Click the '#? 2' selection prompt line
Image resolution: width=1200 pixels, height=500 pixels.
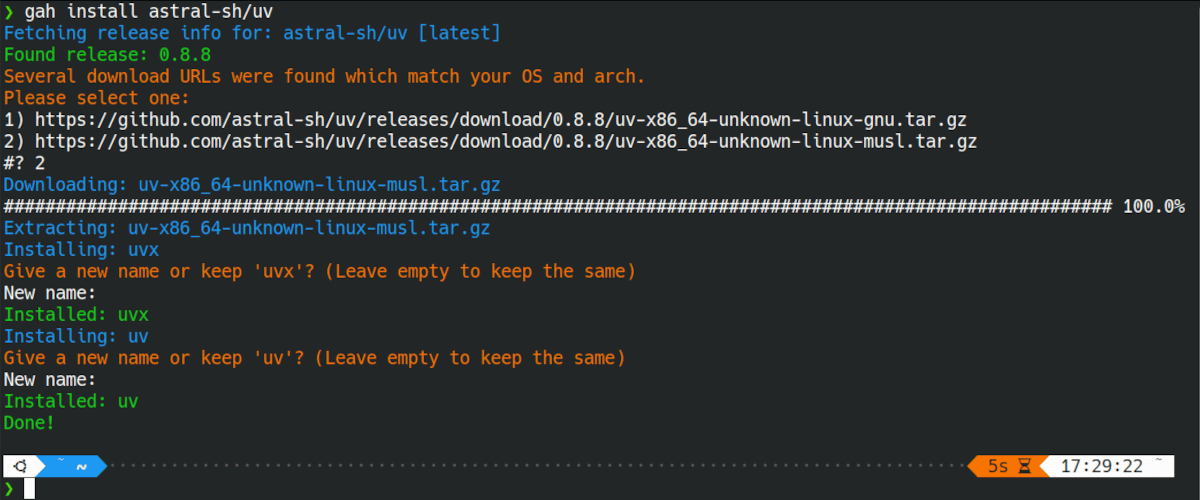[25, 163]
